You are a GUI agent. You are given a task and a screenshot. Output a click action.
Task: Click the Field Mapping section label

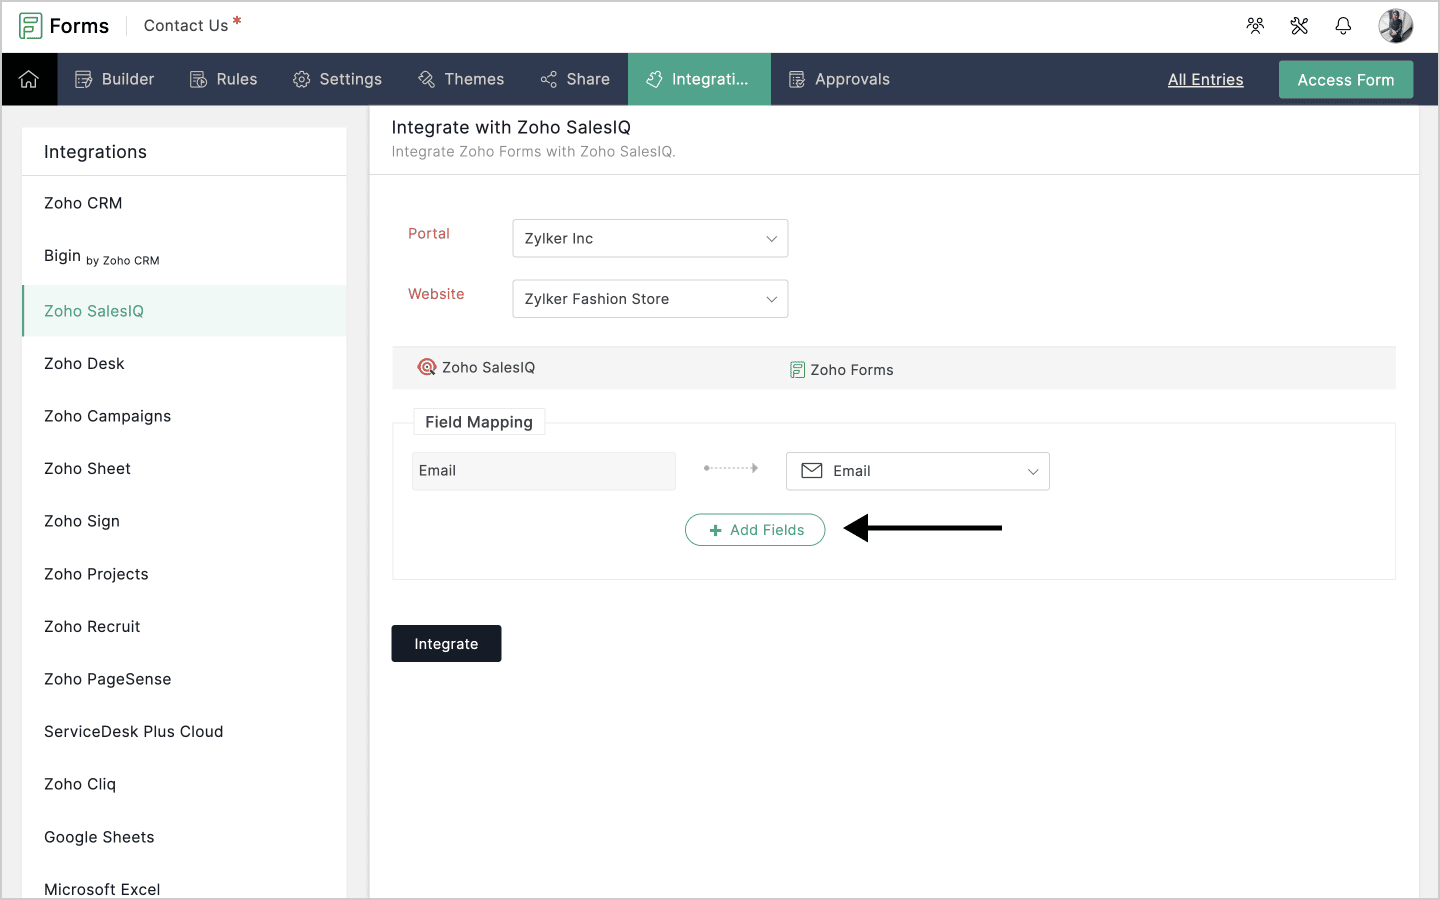point(479,422)
